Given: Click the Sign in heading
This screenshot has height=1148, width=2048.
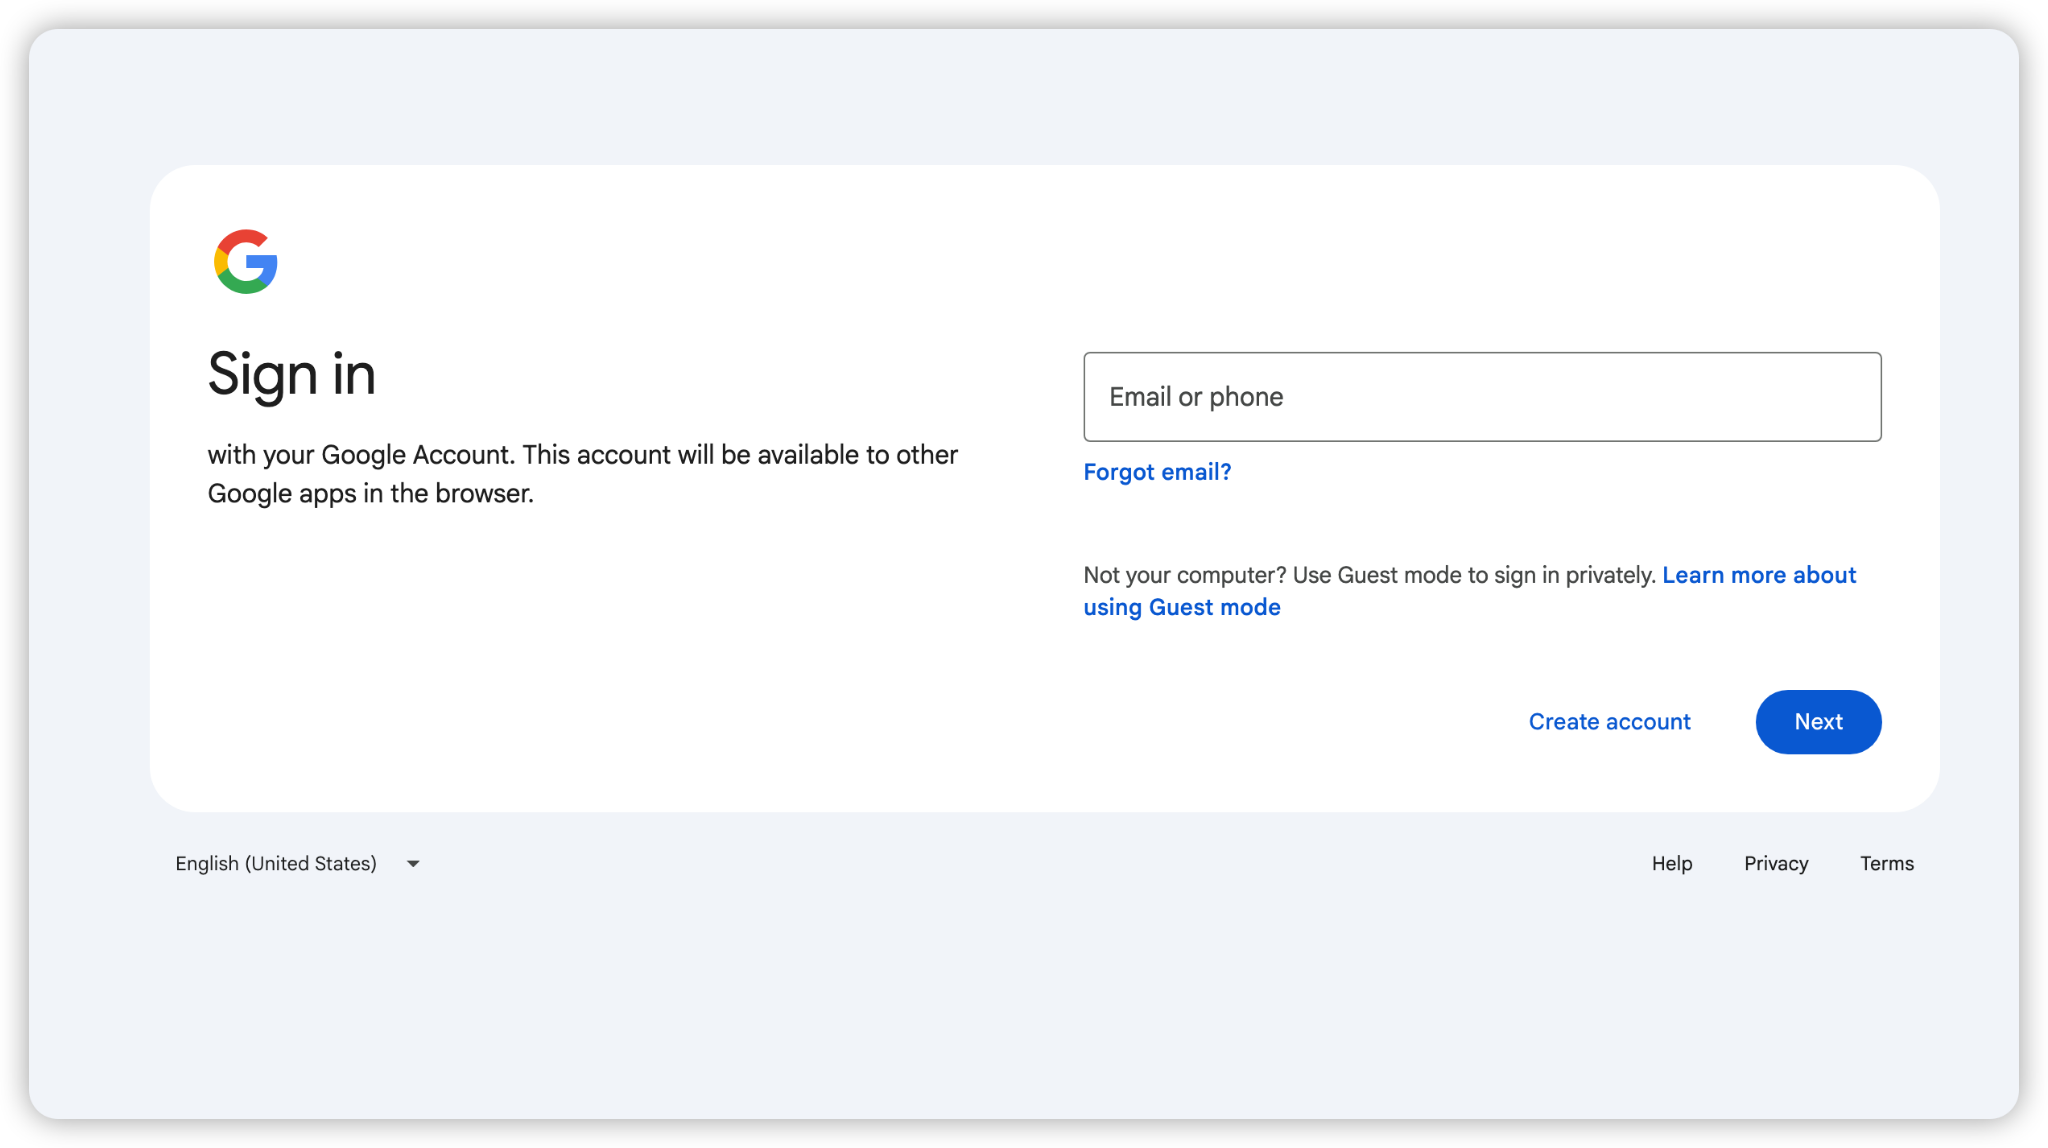Looking at the screenshot, I should click(292, 375).
